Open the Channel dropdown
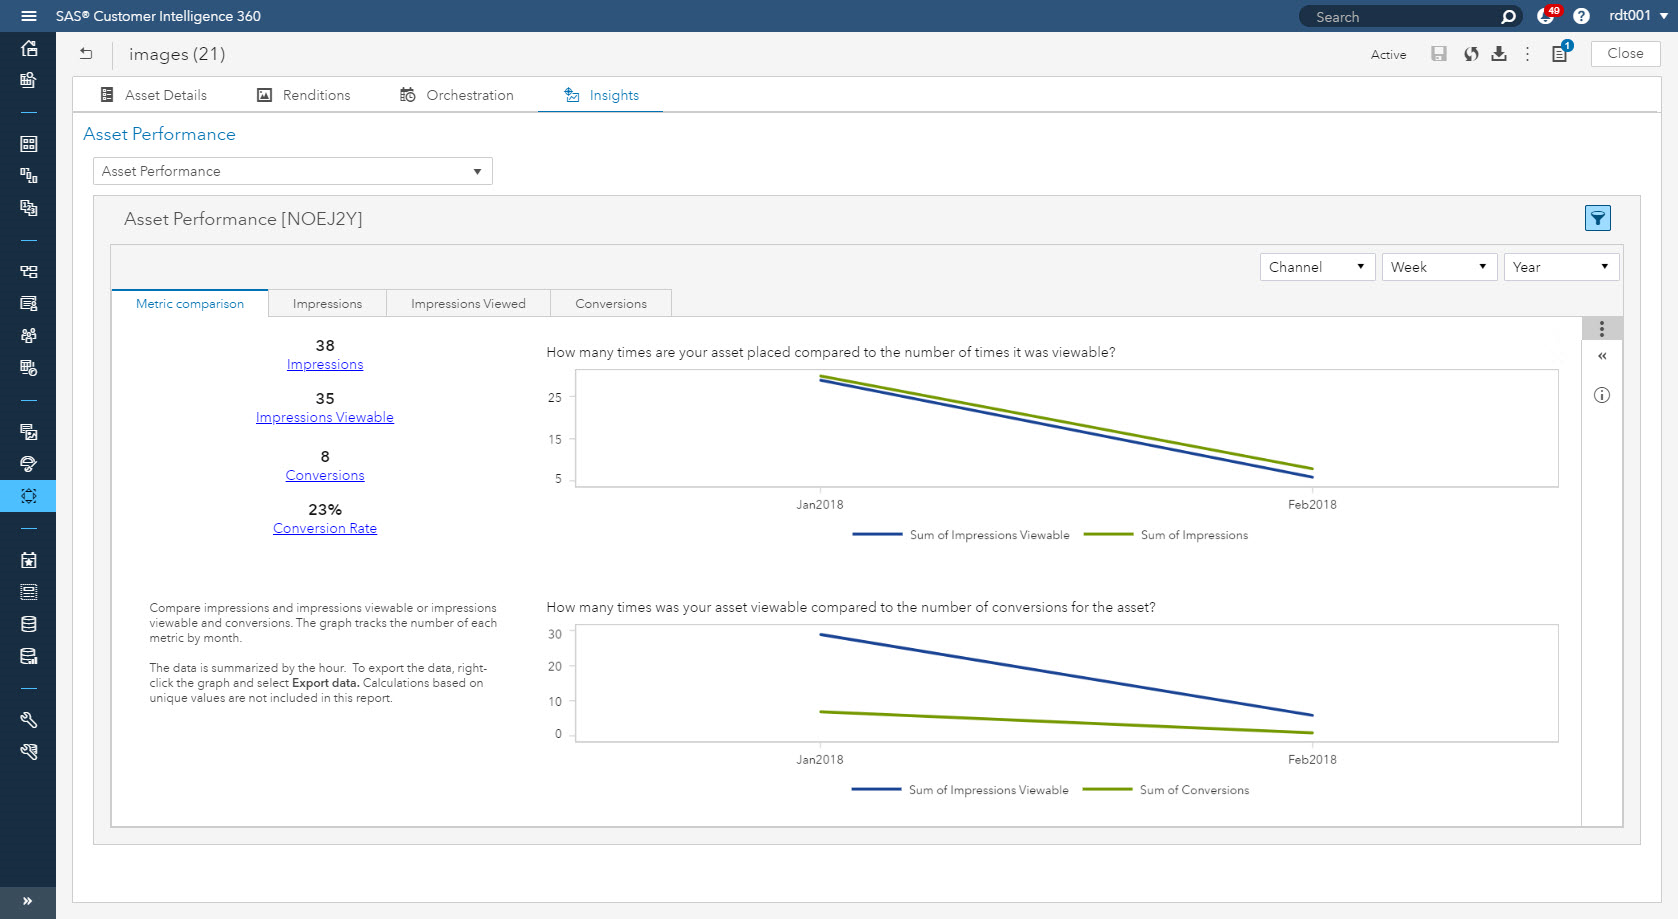This screenshot has height=919, width=1678. (x=1317, y=267)
